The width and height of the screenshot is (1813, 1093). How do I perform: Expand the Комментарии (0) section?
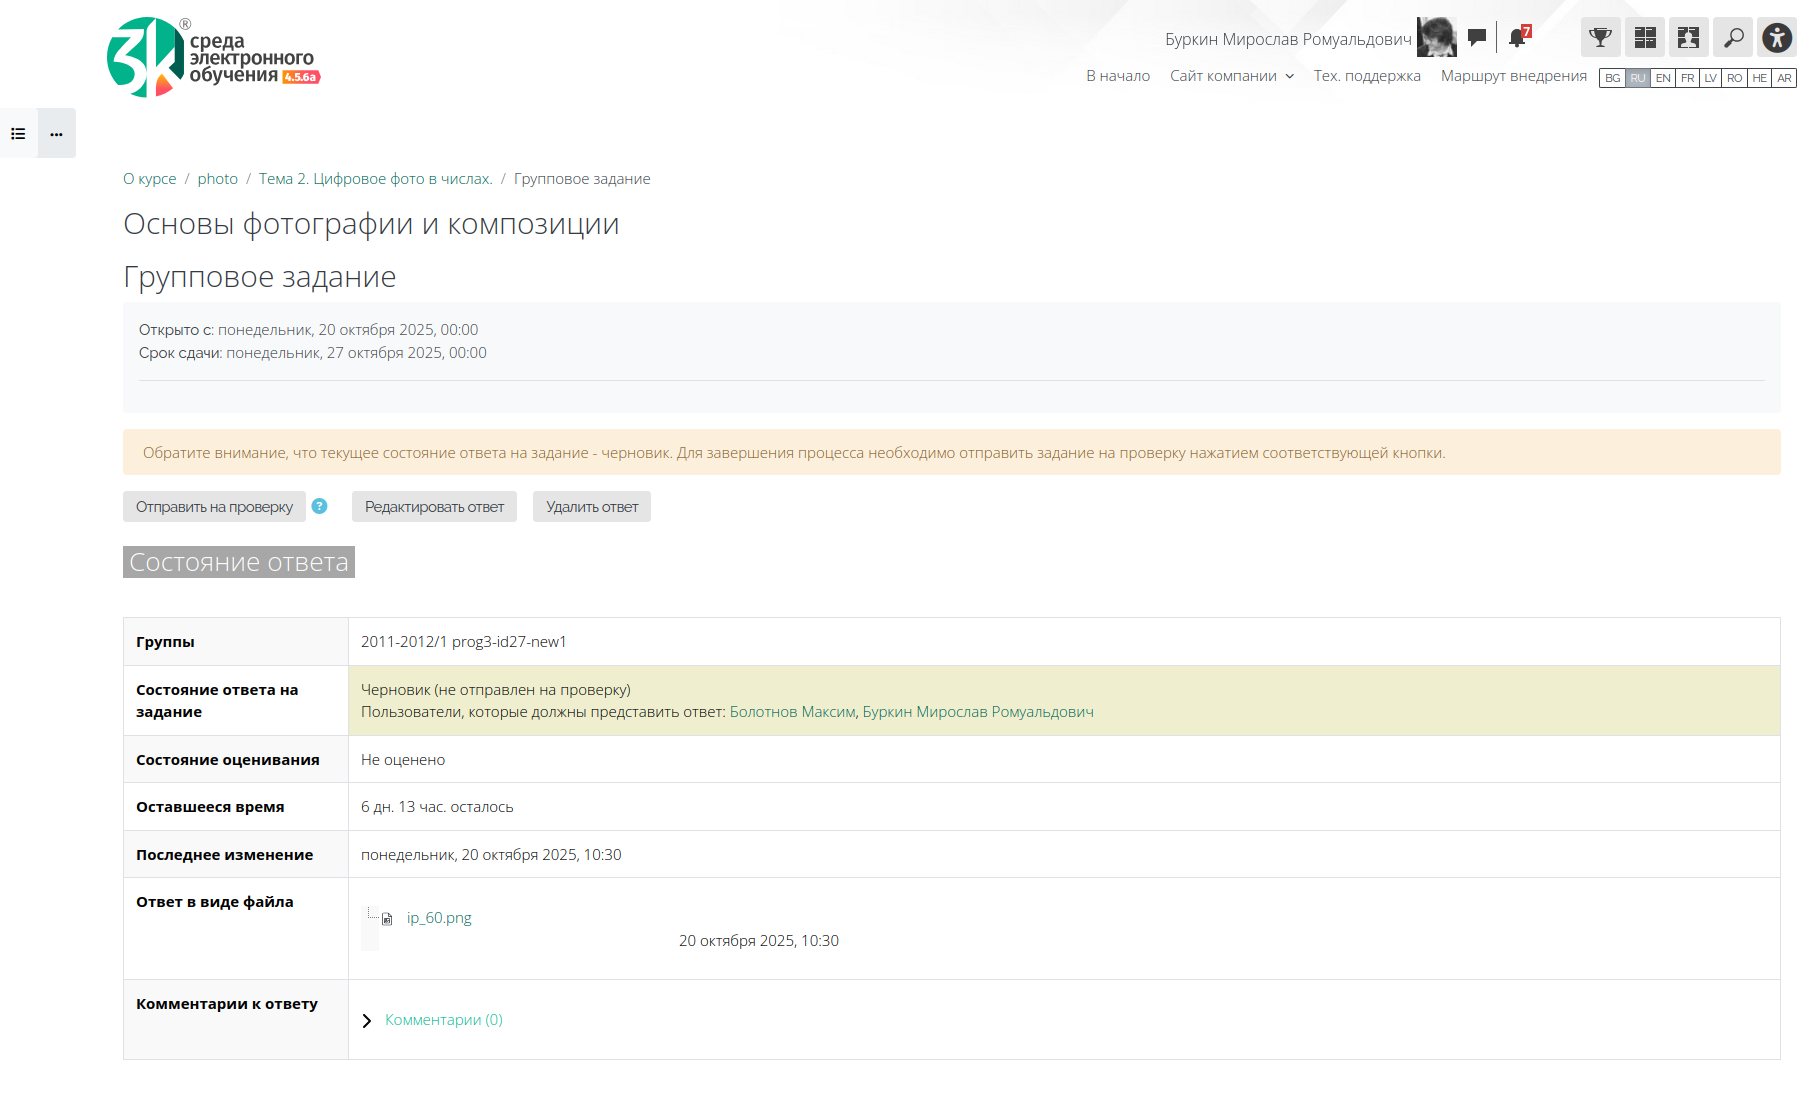click(x=443, y=1020)
